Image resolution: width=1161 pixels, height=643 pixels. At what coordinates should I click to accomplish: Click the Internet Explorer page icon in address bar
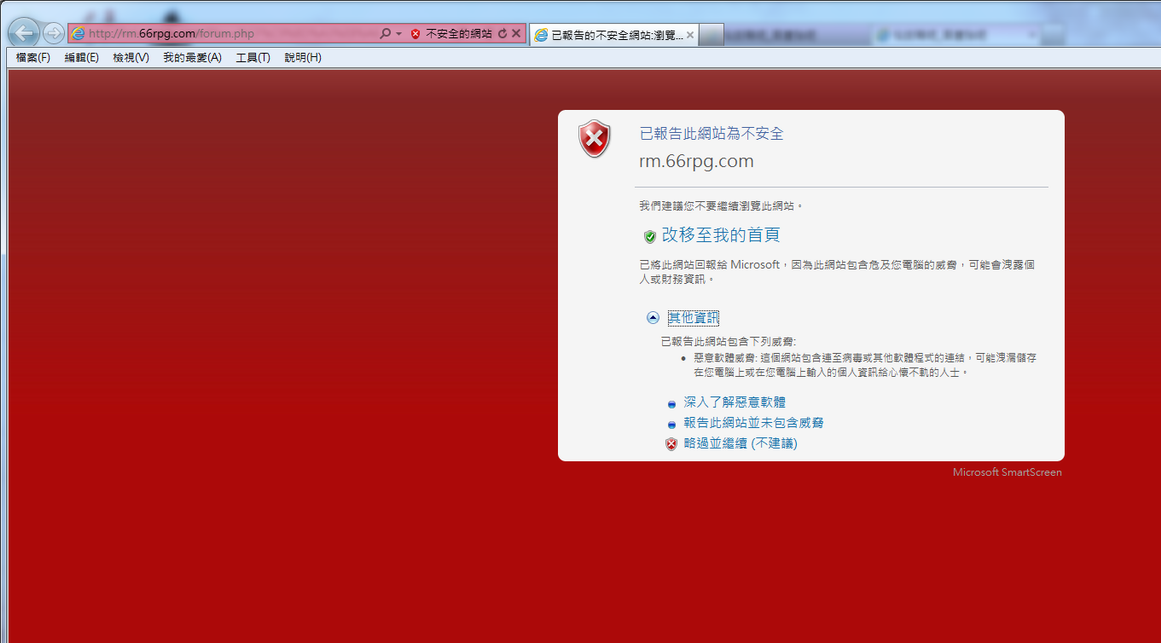pos(78,33)
